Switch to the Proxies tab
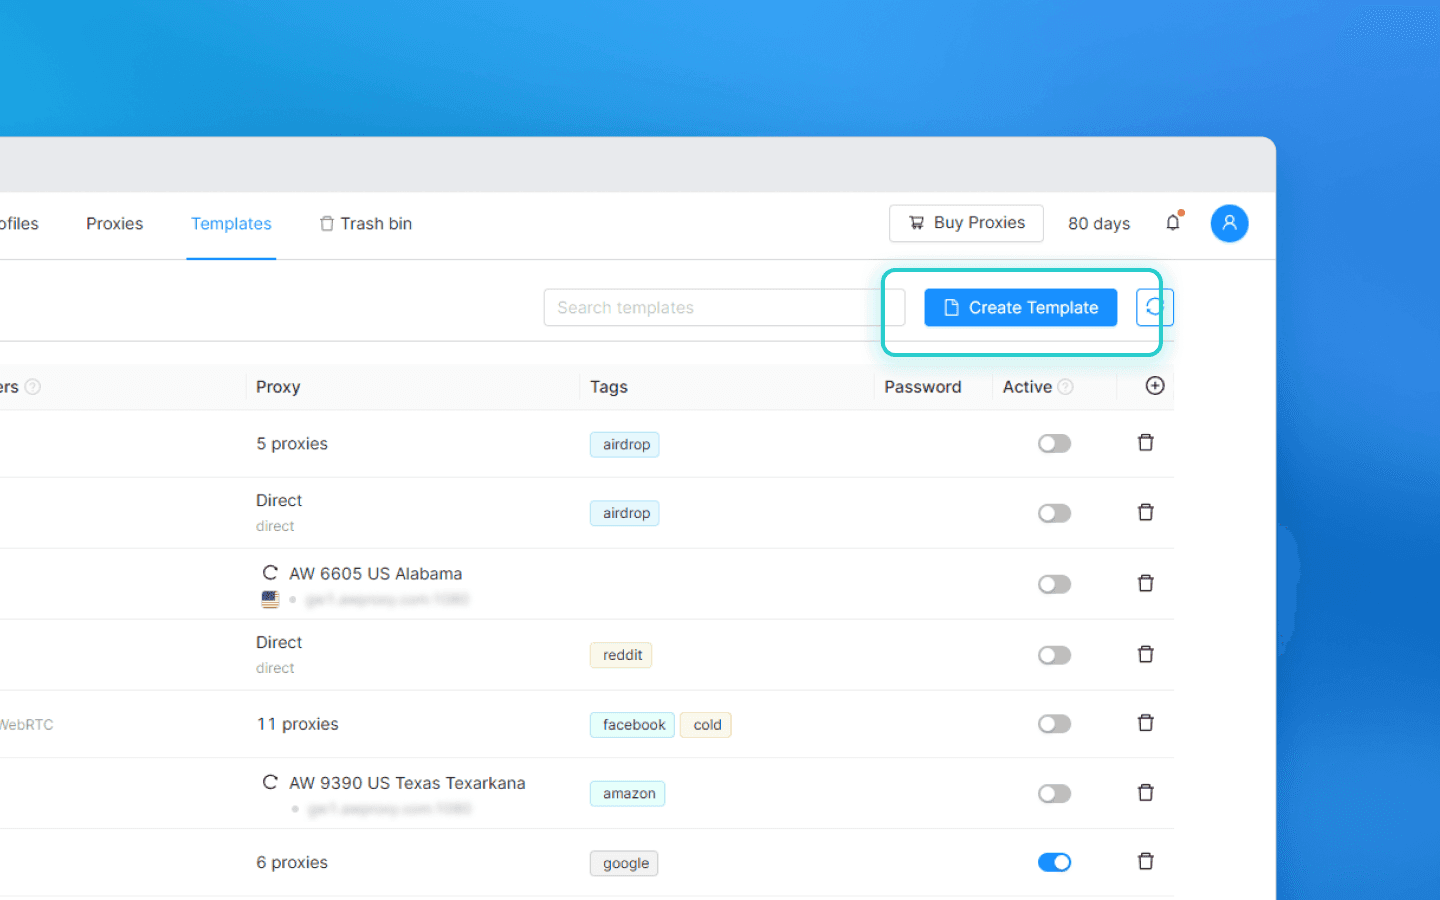This screenshot has width=1440, height=900. tap(114, 224)
